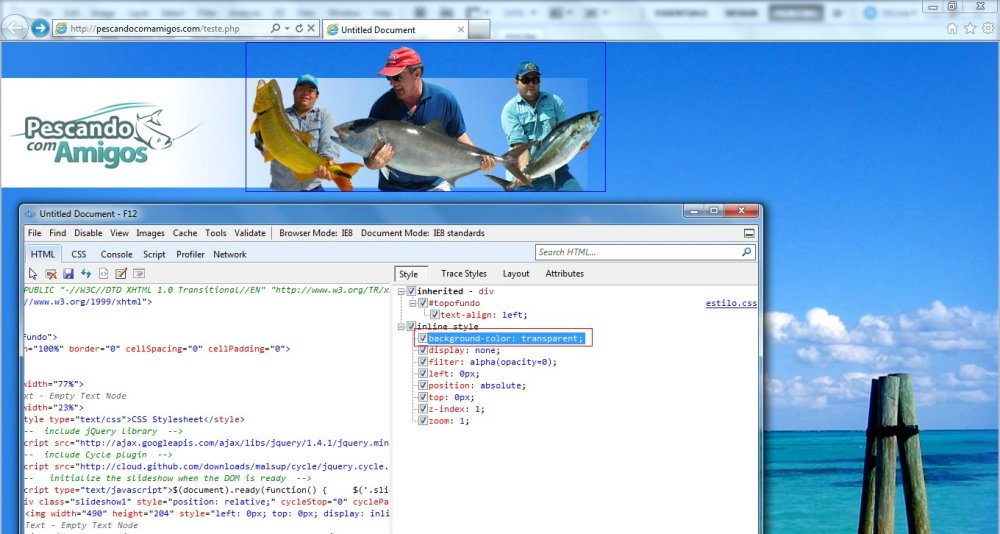The width and height of the screenshot is (1000, 534).
Task: Click the Clear browser cache icon
Action: (x=50, y=274)
